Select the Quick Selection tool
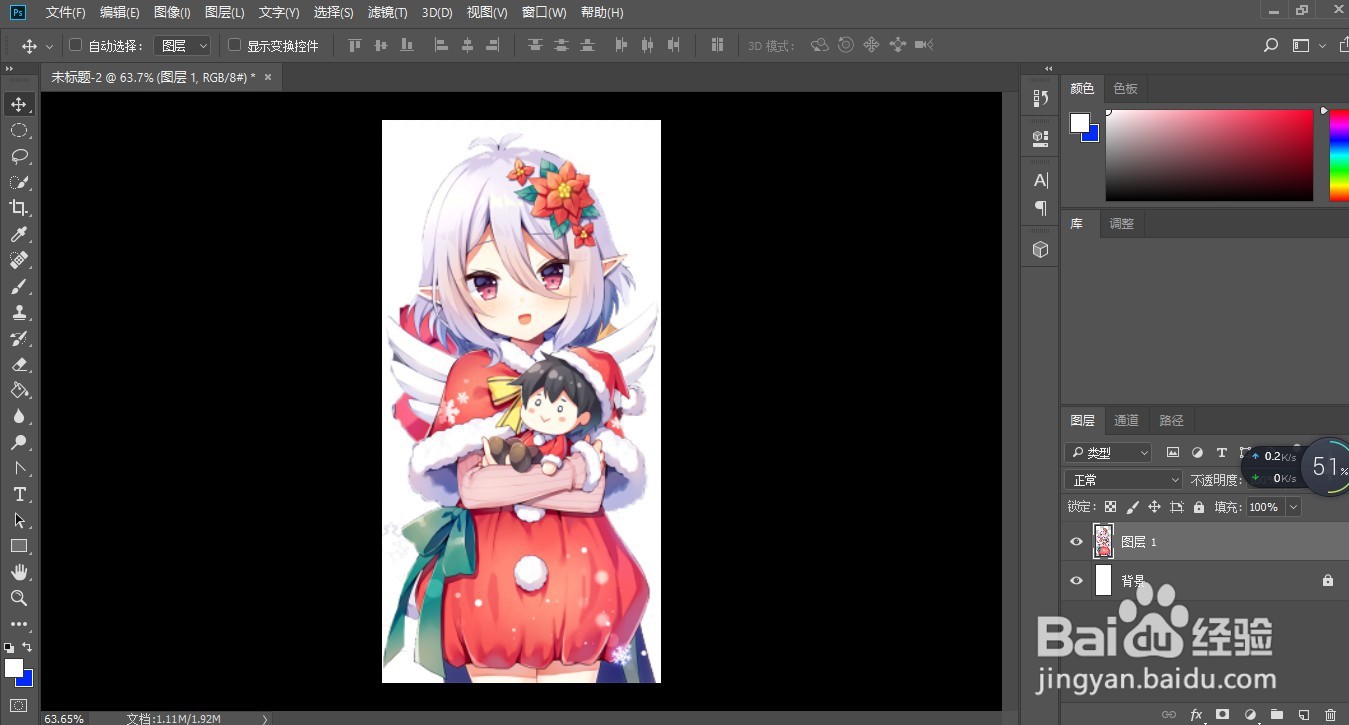Image resolution: width=1349 pixels, height=725 pixels. (19, 182)
